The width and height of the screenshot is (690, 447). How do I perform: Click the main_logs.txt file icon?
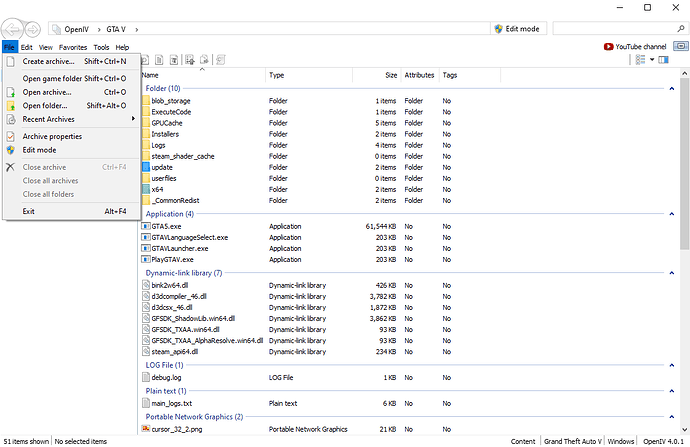point(146,403)
